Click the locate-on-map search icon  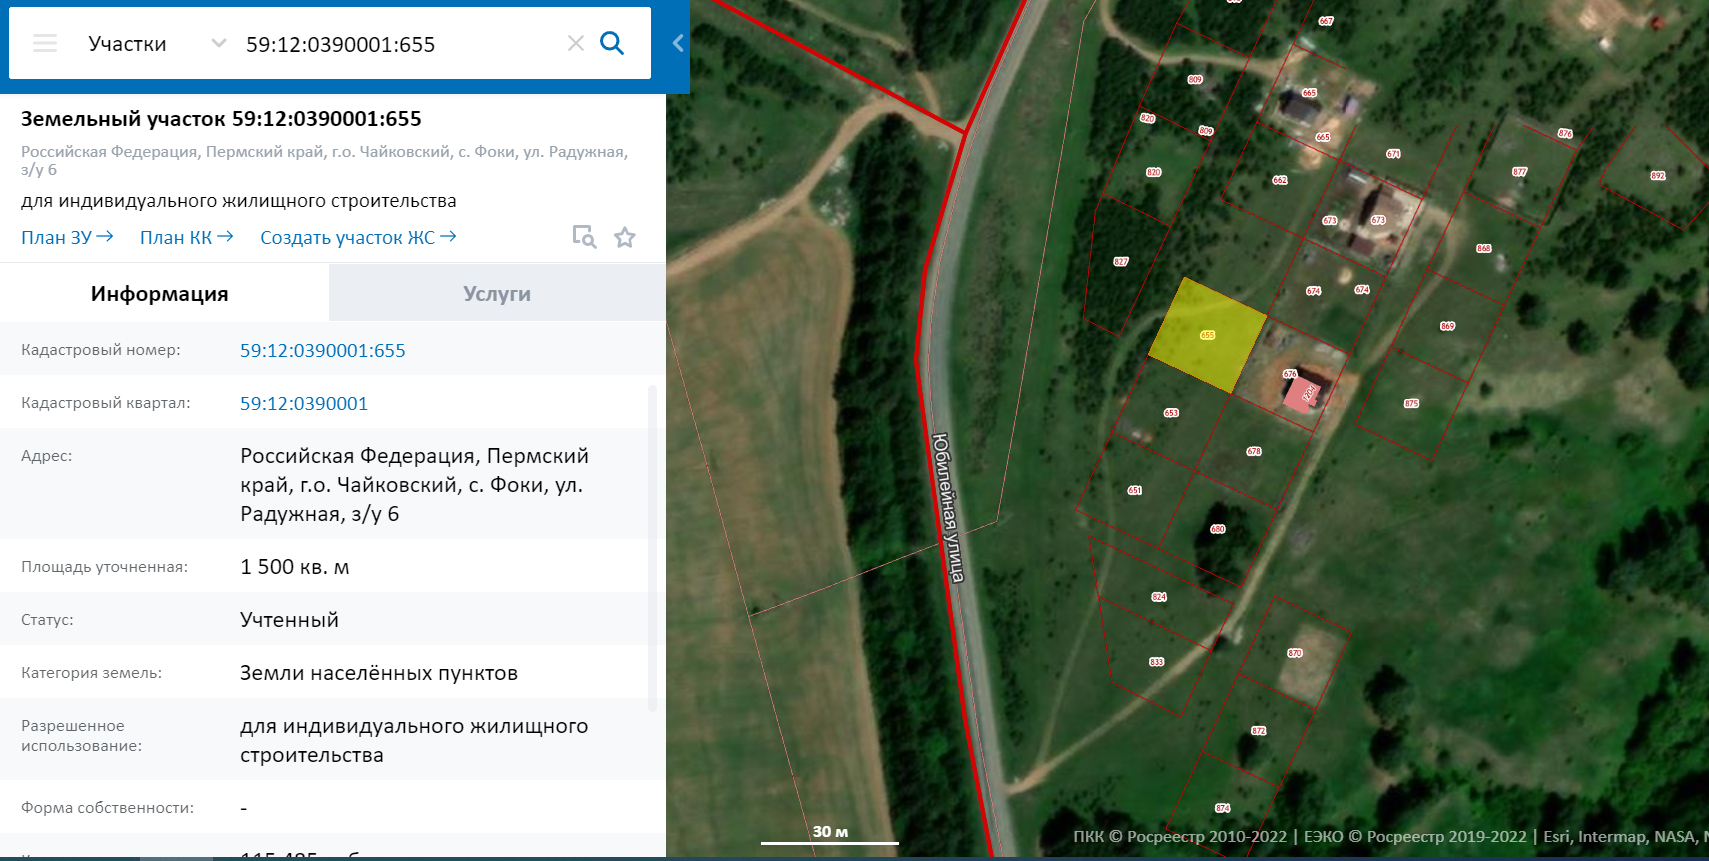coord(584,237)
